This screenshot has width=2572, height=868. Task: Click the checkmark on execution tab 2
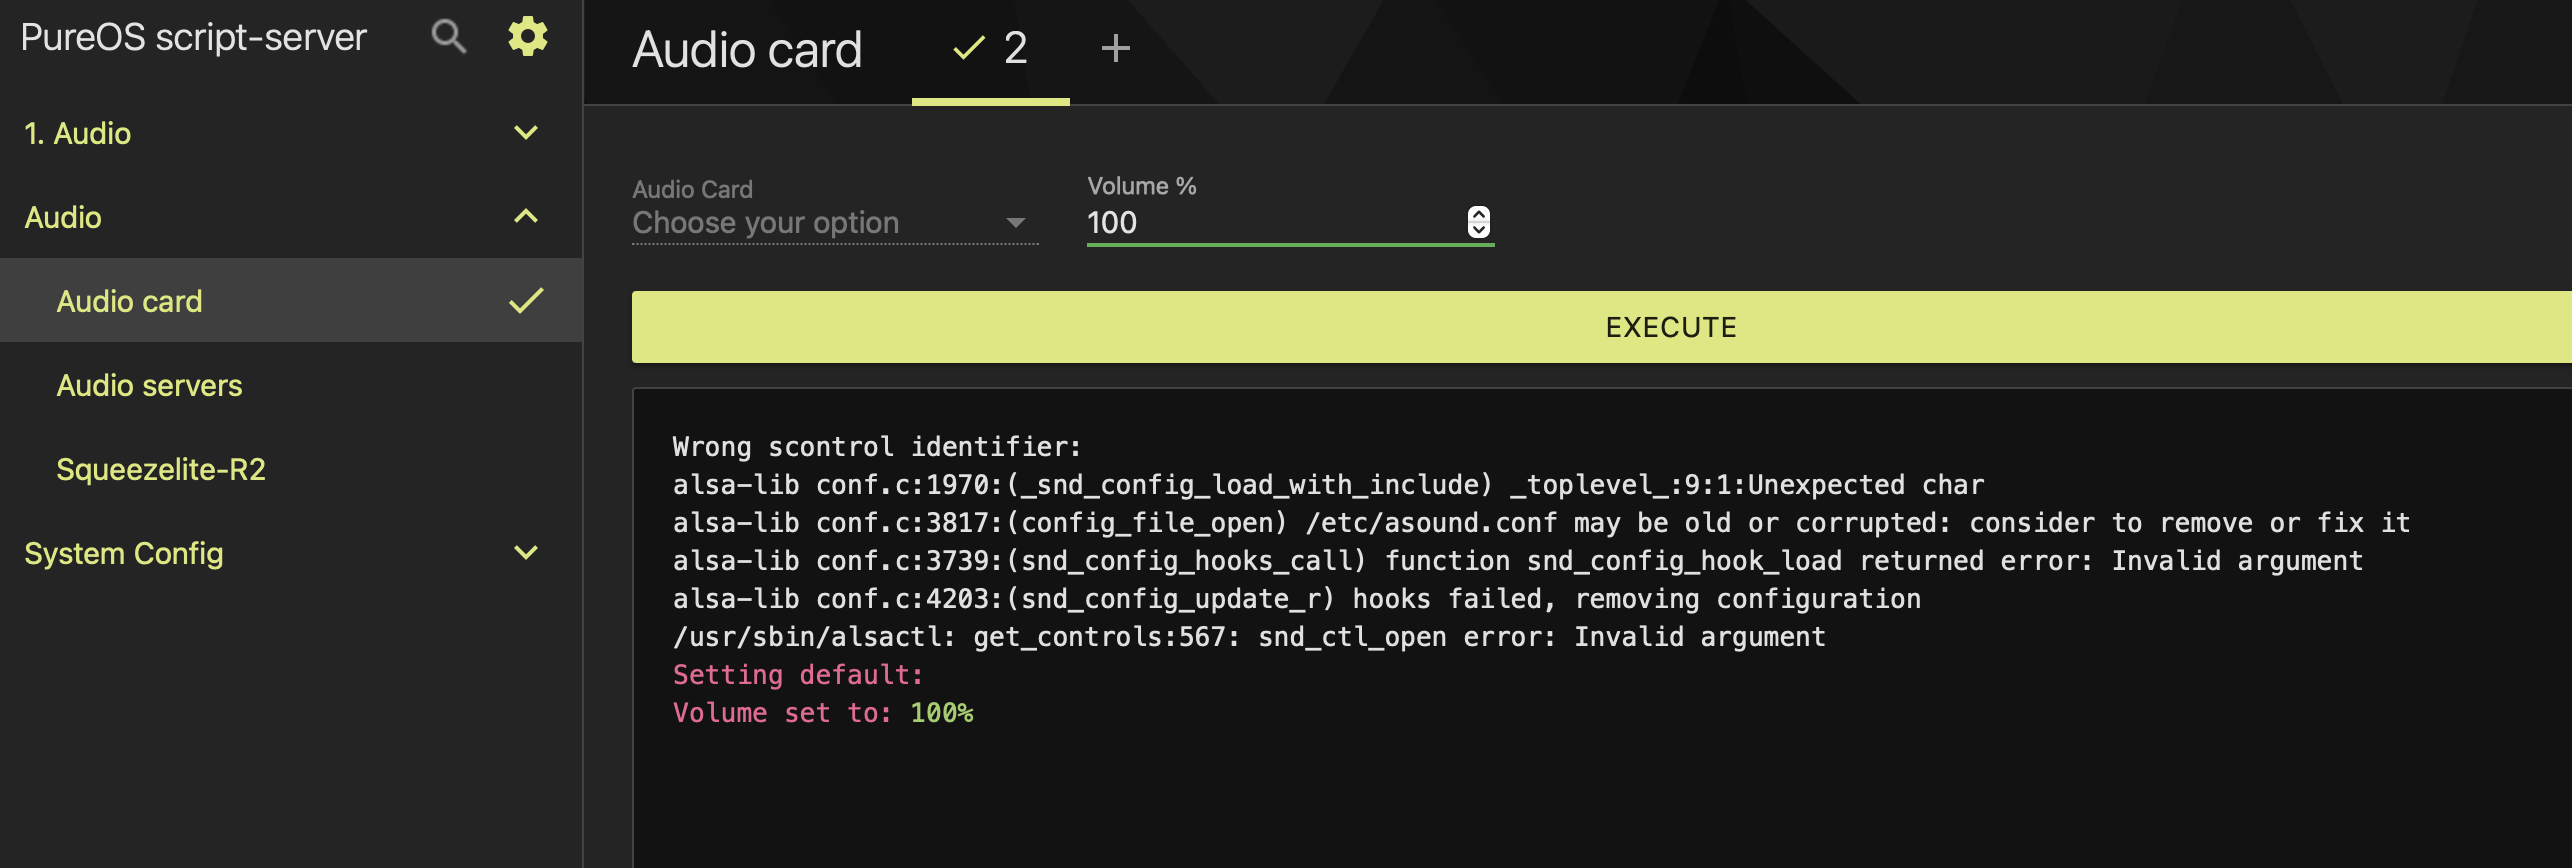tap(968, 48)
